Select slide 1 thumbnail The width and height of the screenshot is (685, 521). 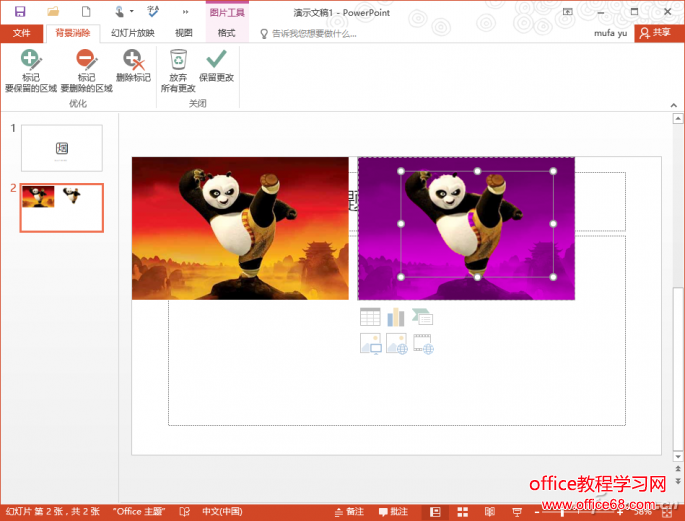pos(62,148)
